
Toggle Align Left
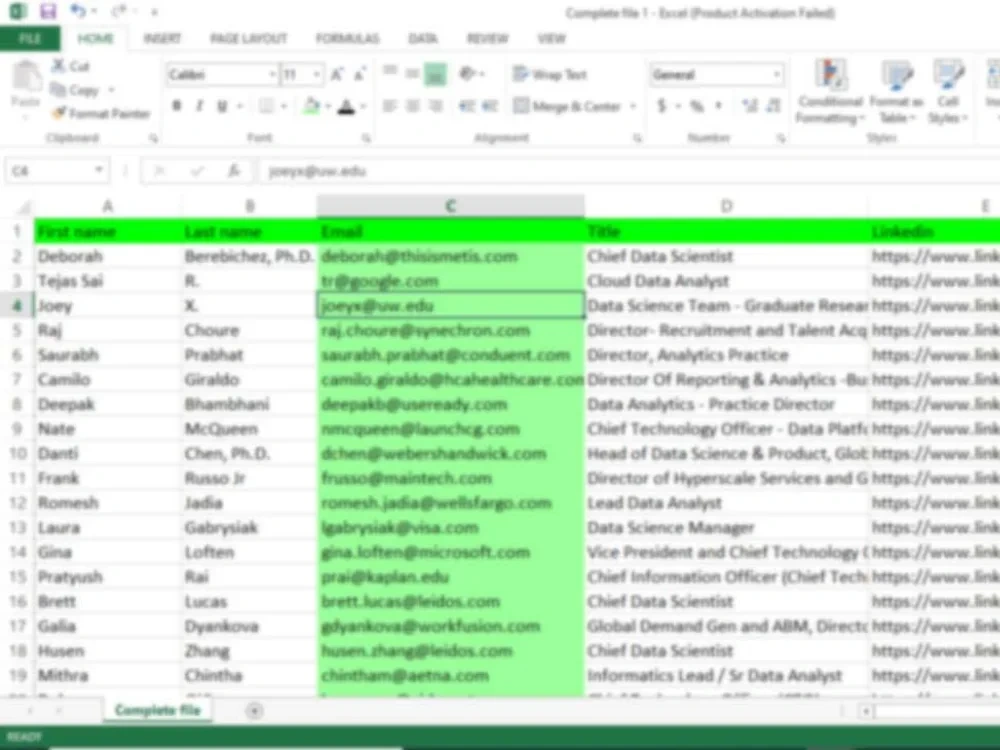pyautogui.click(x=390, y=106)
